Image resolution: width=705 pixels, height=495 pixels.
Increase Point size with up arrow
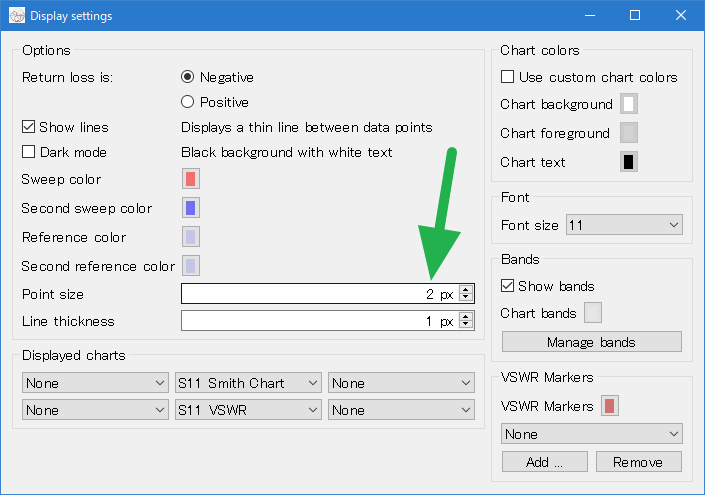[466, 290]
